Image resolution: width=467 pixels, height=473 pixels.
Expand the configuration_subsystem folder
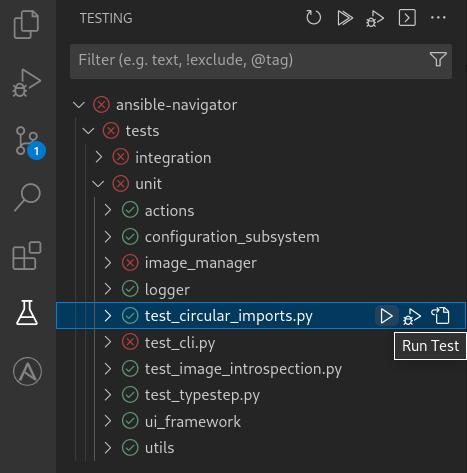click(x=108, y=236)
